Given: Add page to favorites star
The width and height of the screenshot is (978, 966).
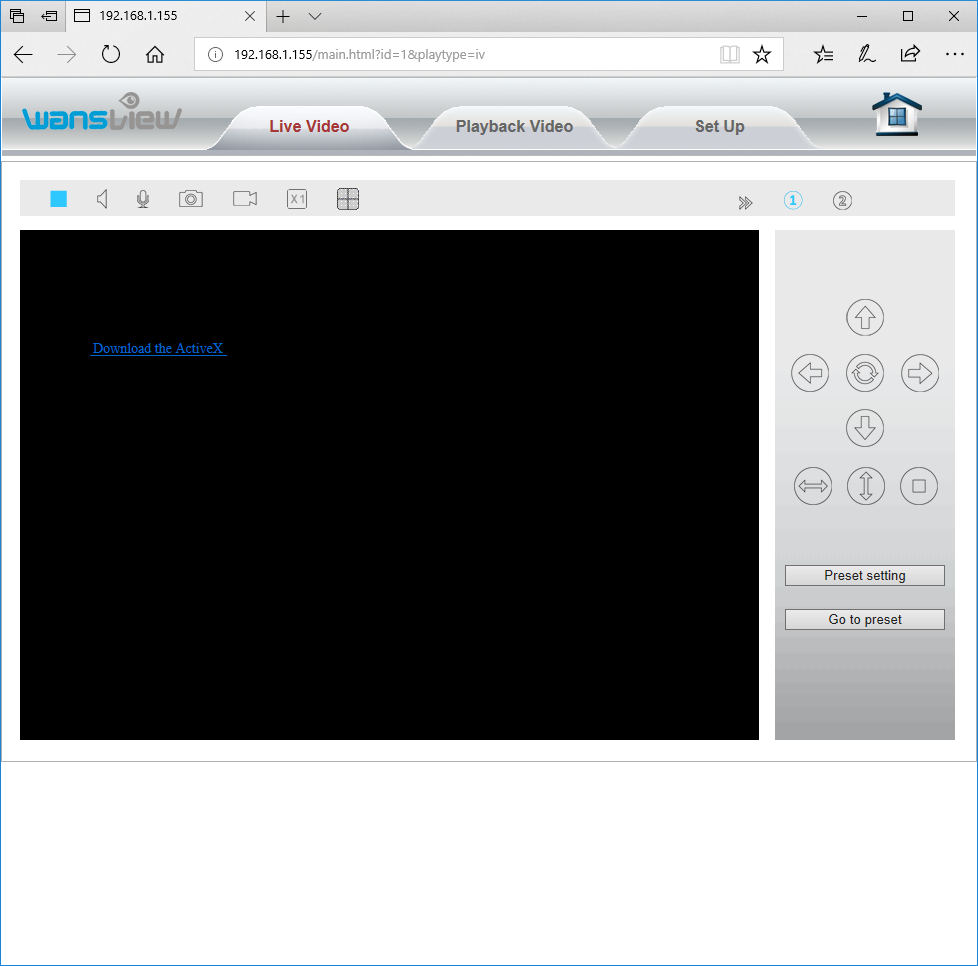Looking at the screenshot, I should pos(762,55).
